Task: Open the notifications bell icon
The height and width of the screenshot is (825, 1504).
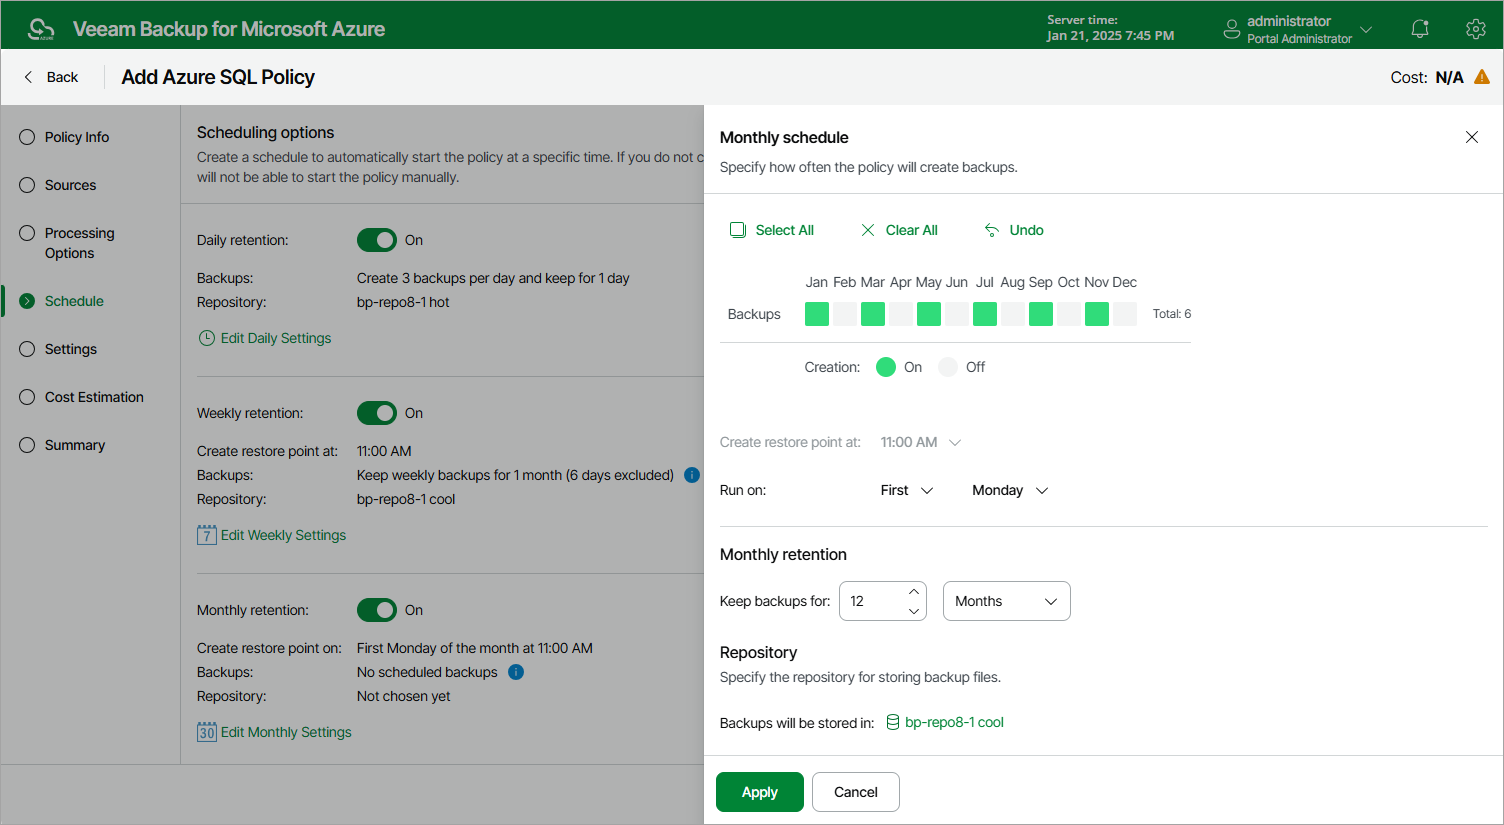Action: click(x=1420, y=29)
